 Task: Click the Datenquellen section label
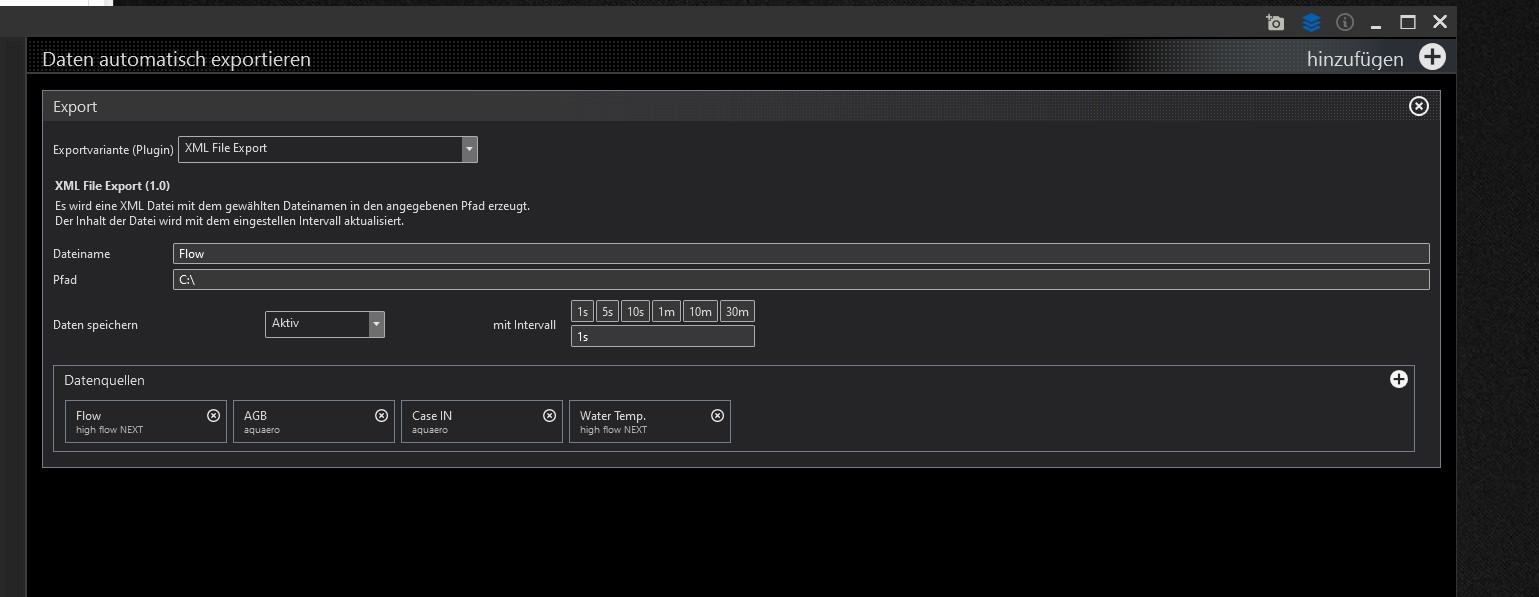point(104,380)
